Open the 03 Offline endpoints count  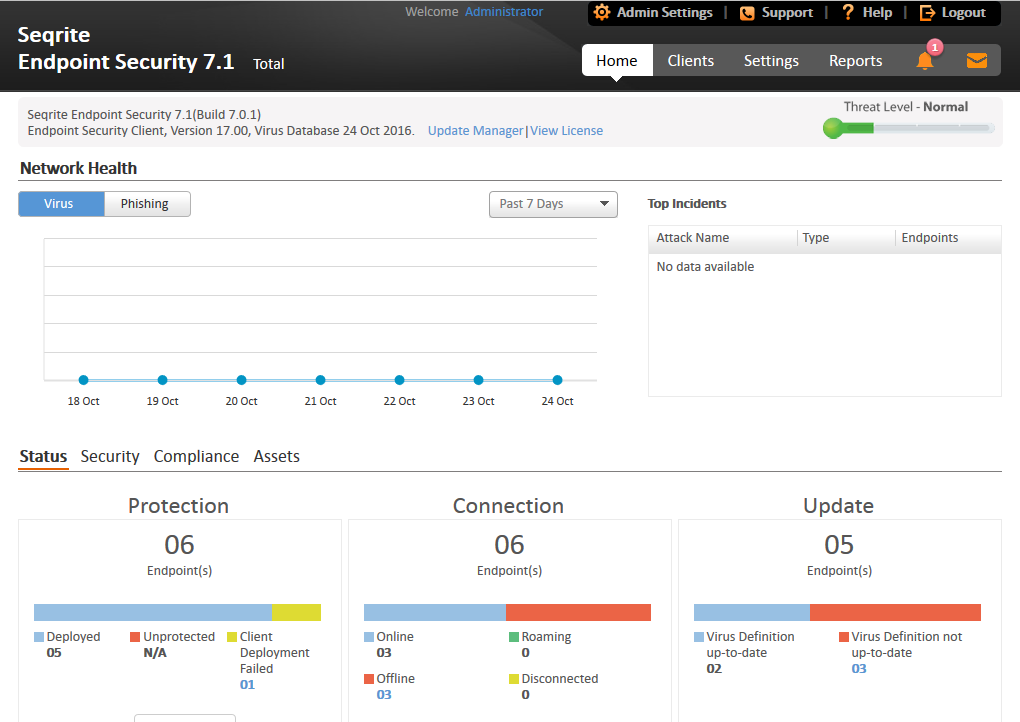pyautogui.click(x=384, y=695)
